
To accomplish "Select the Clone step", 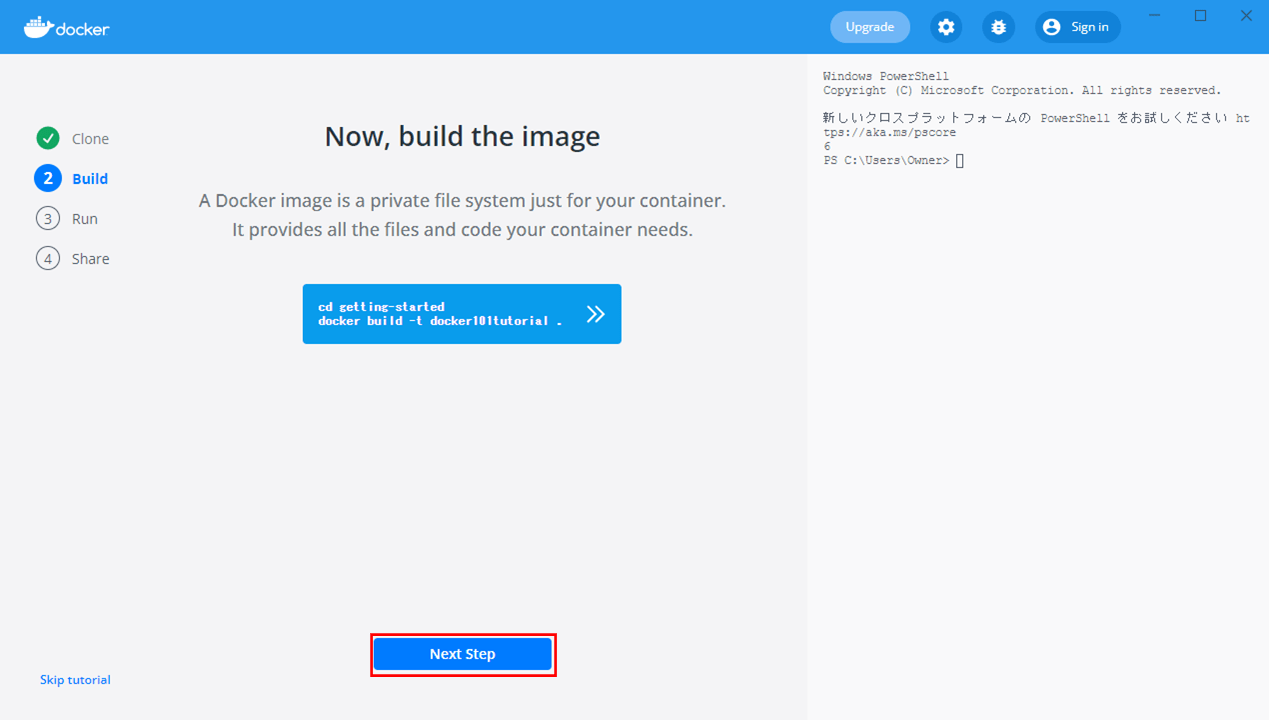I will click(x=73, y=138).
